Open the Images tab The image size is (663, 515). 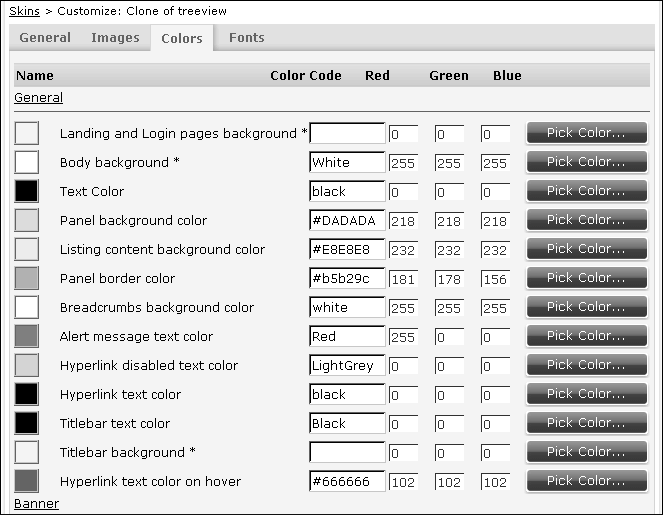point(115,38)
